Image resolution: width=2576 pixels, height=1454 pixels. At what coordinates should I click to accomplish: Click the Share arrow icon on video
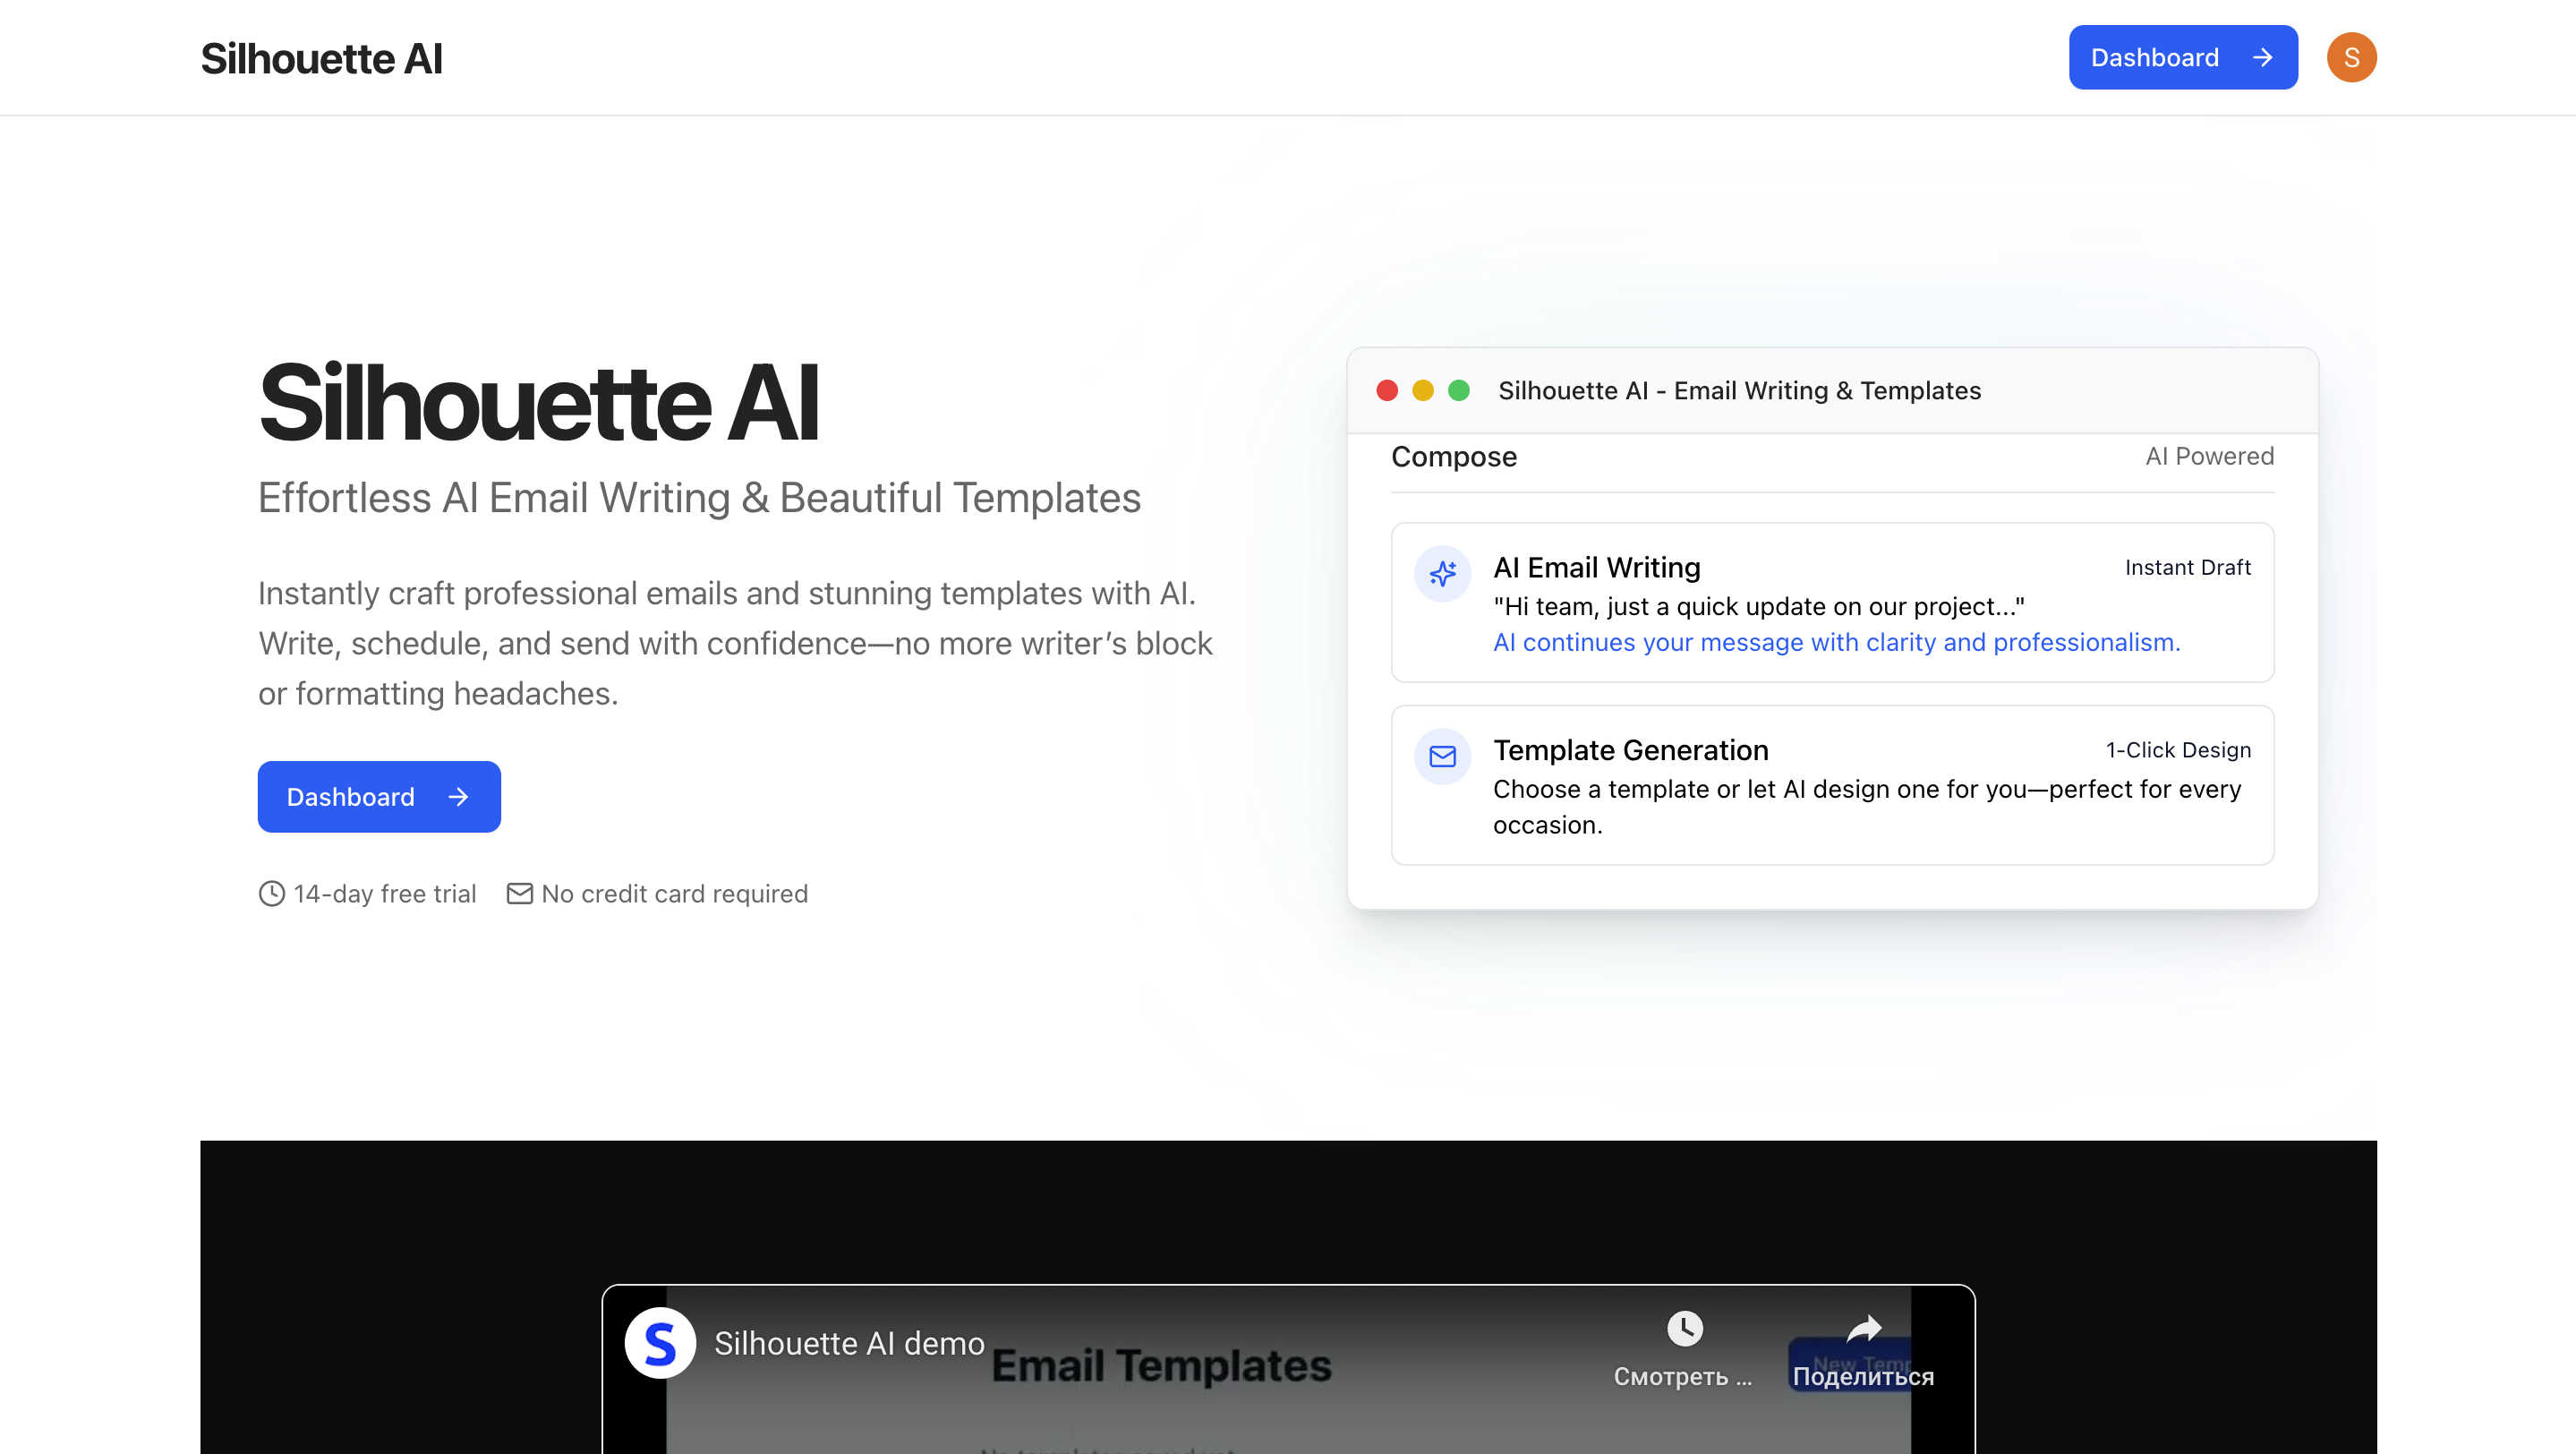tap(1863, 1329)
